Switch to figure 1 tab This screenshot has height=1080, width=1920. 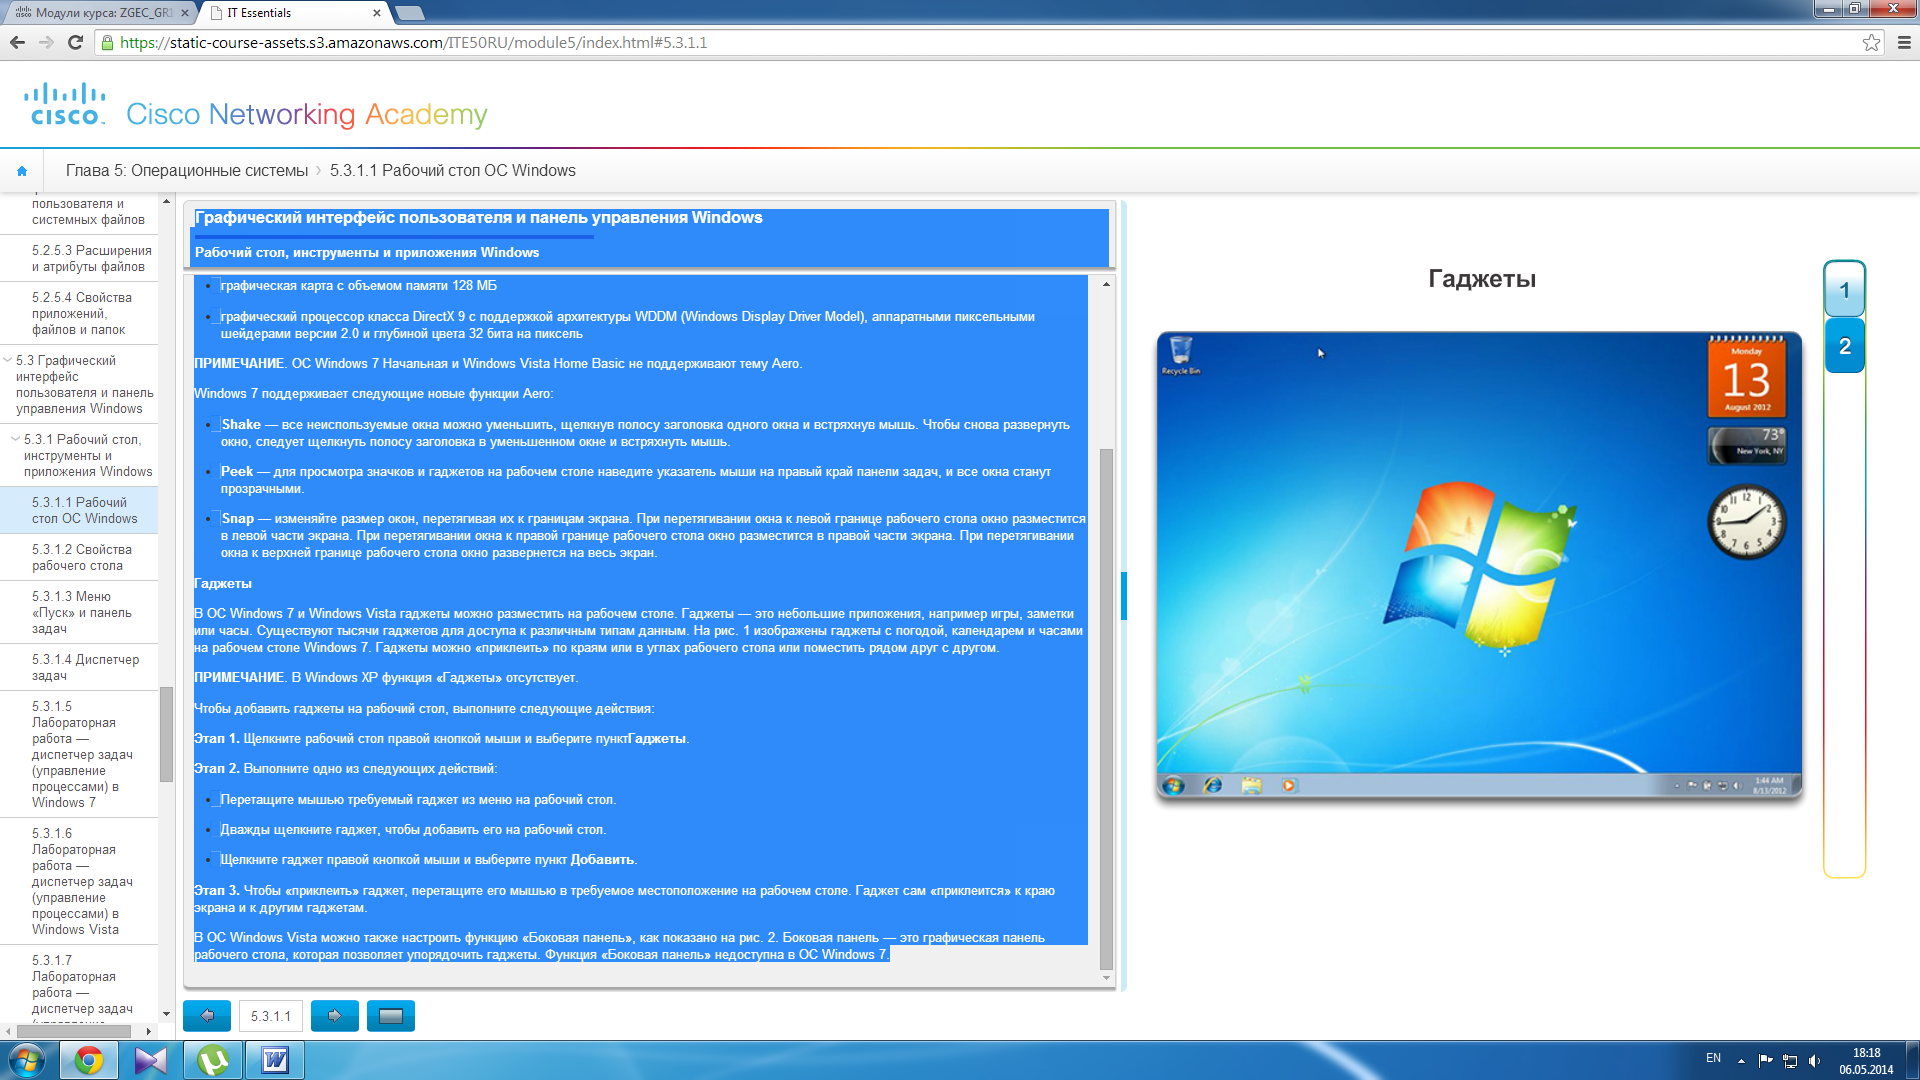tap(1845, 291)
